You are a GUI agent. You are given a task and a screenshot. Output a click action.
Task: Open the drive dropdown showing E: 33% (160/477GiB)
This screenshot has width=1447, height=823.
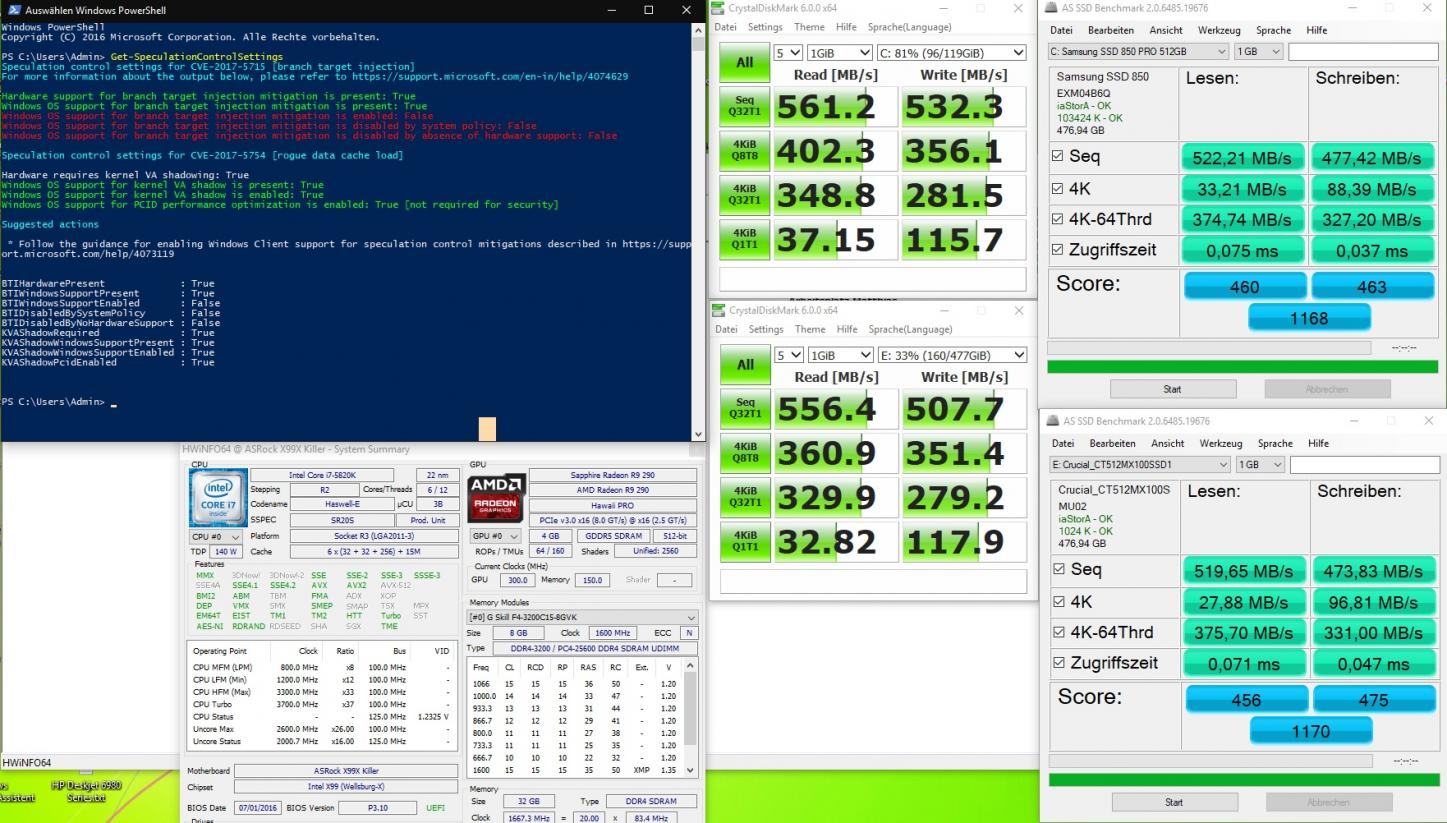pos(952,354)
